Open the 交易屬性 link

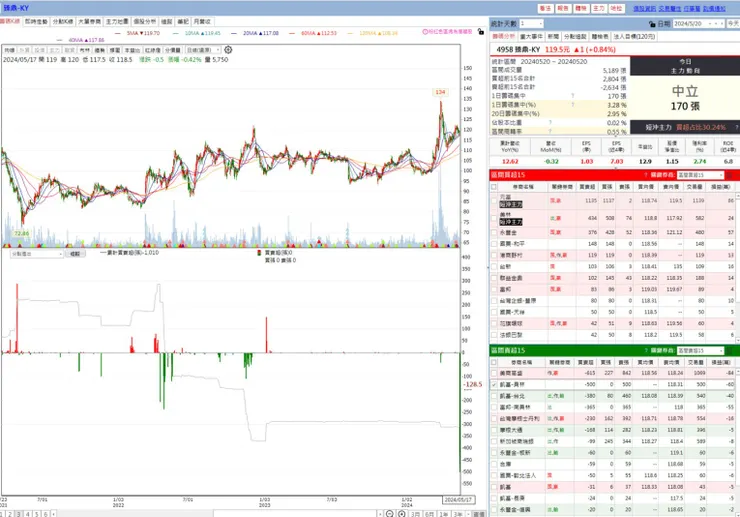(x=670, y=8)
